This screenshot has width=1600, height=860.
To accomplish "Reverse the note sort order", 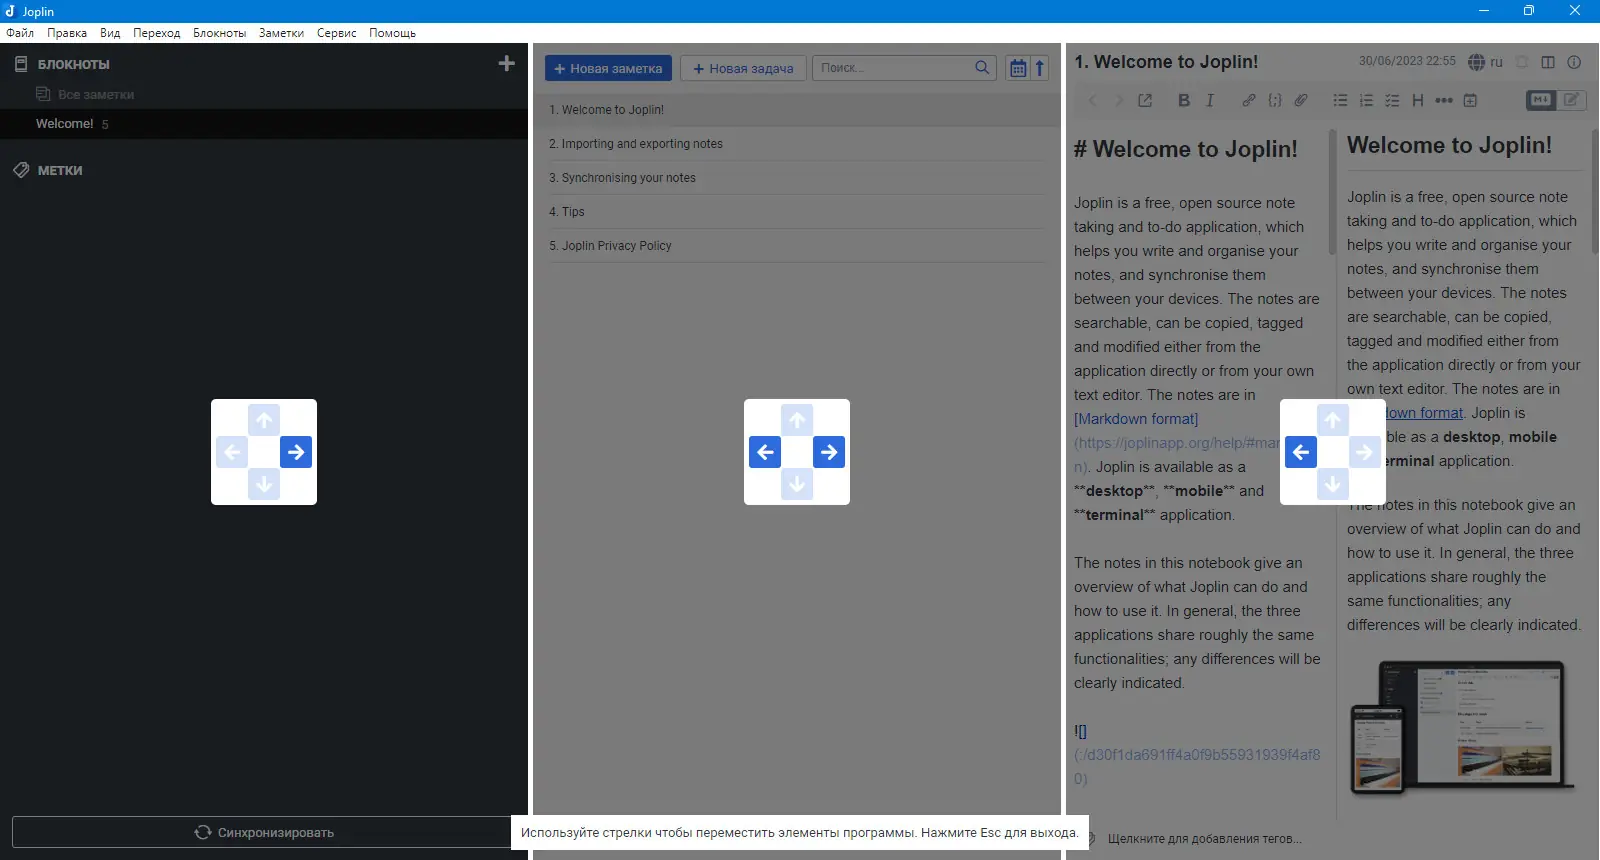I will [x=1040, y=68].
